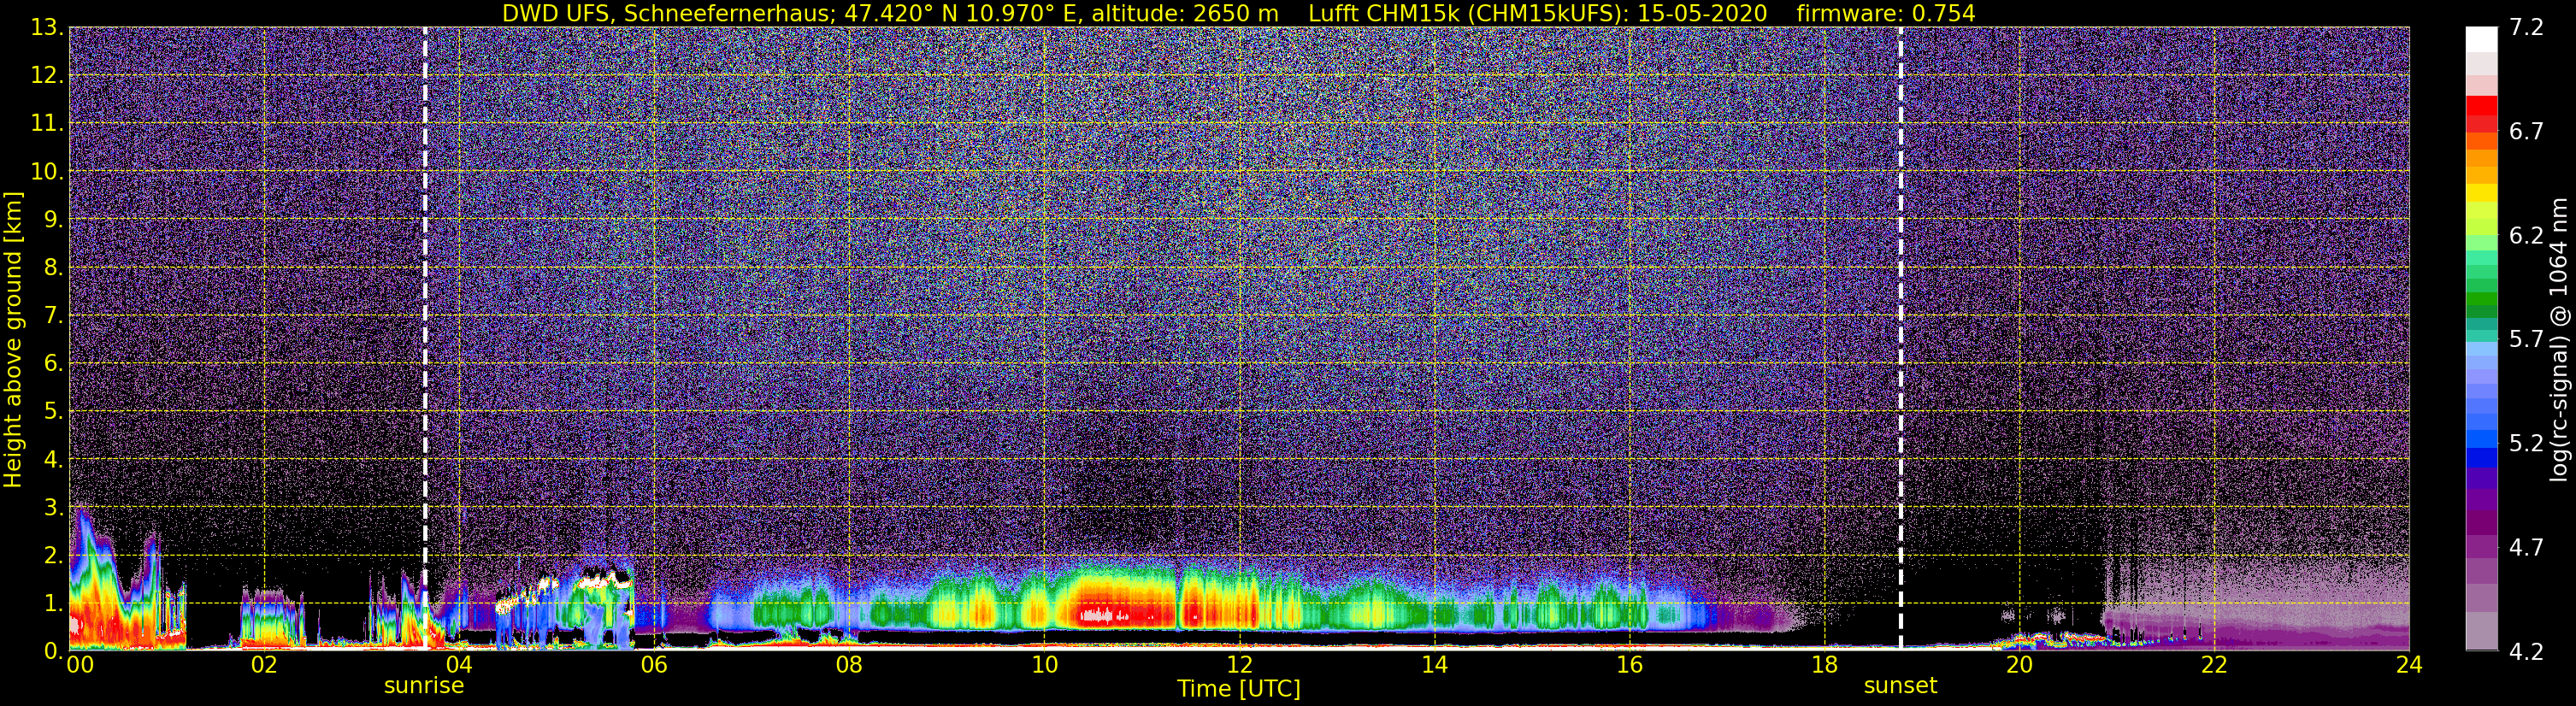Click the time axis tick label 06

(x=654, y=665)
